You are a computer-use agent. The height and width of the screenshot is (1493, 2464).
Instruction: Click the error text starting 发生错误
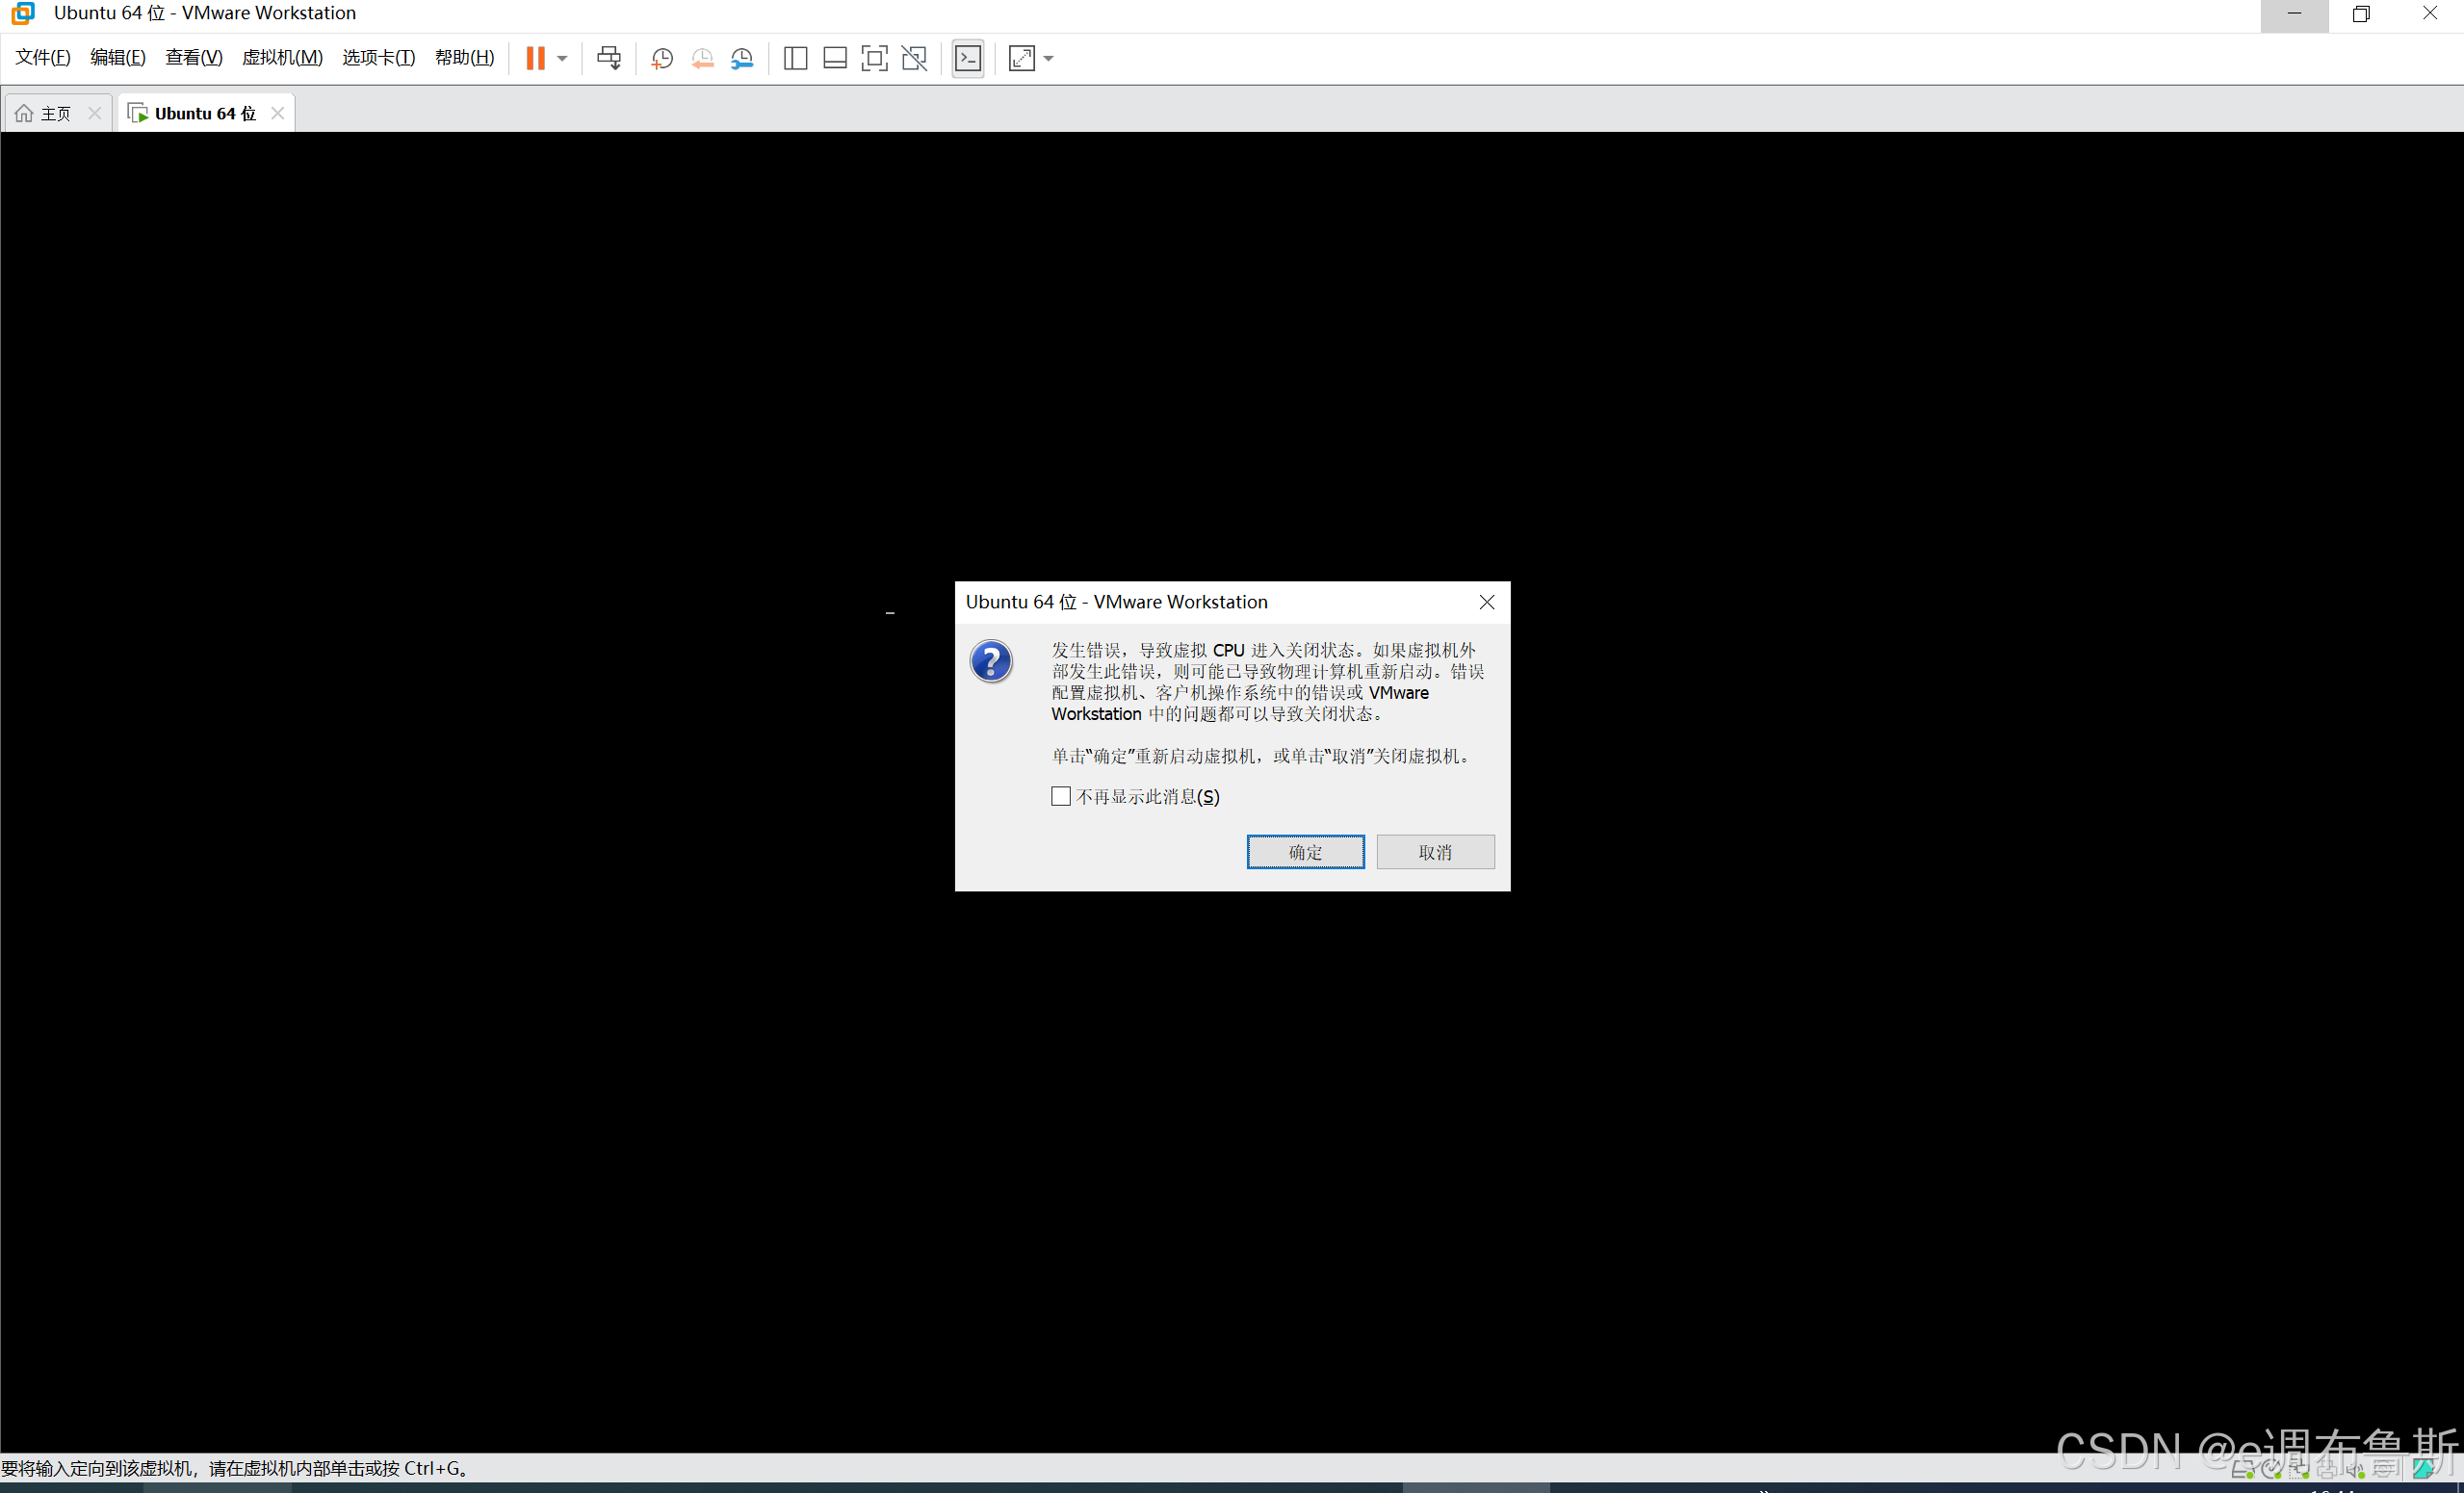[x=1267, y=682]
